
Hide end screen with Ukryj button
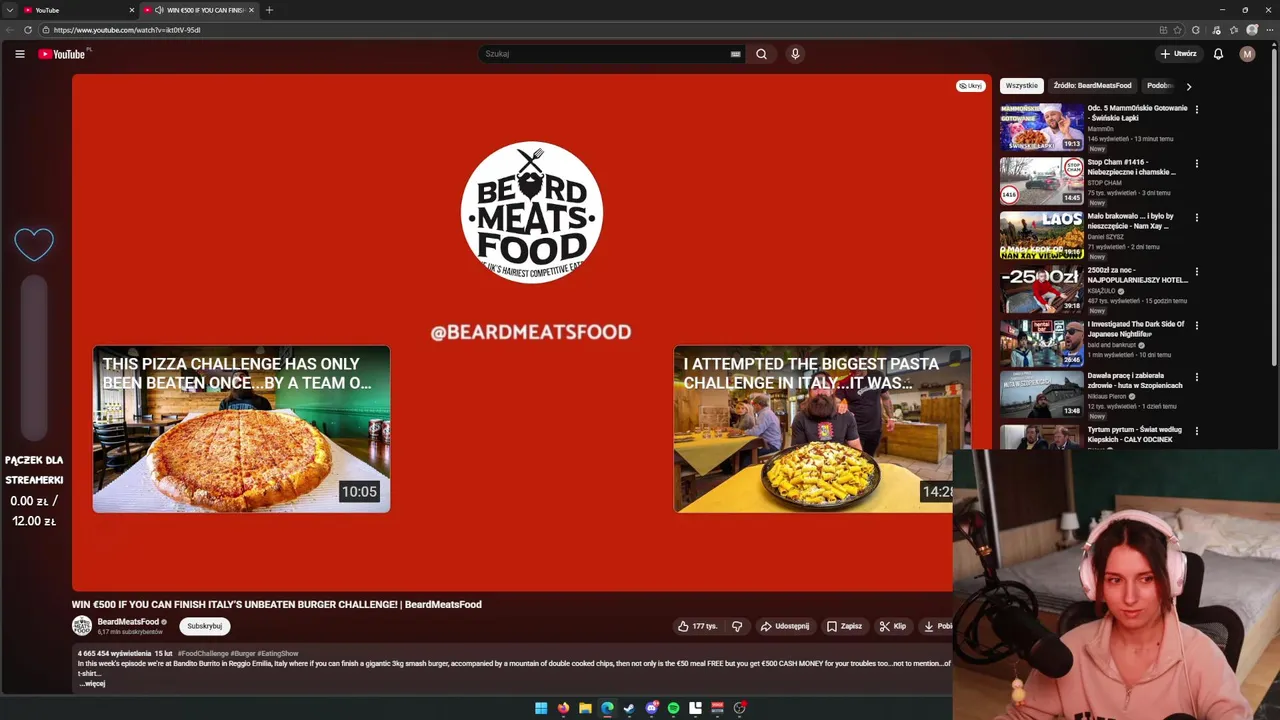pos(970,86)
